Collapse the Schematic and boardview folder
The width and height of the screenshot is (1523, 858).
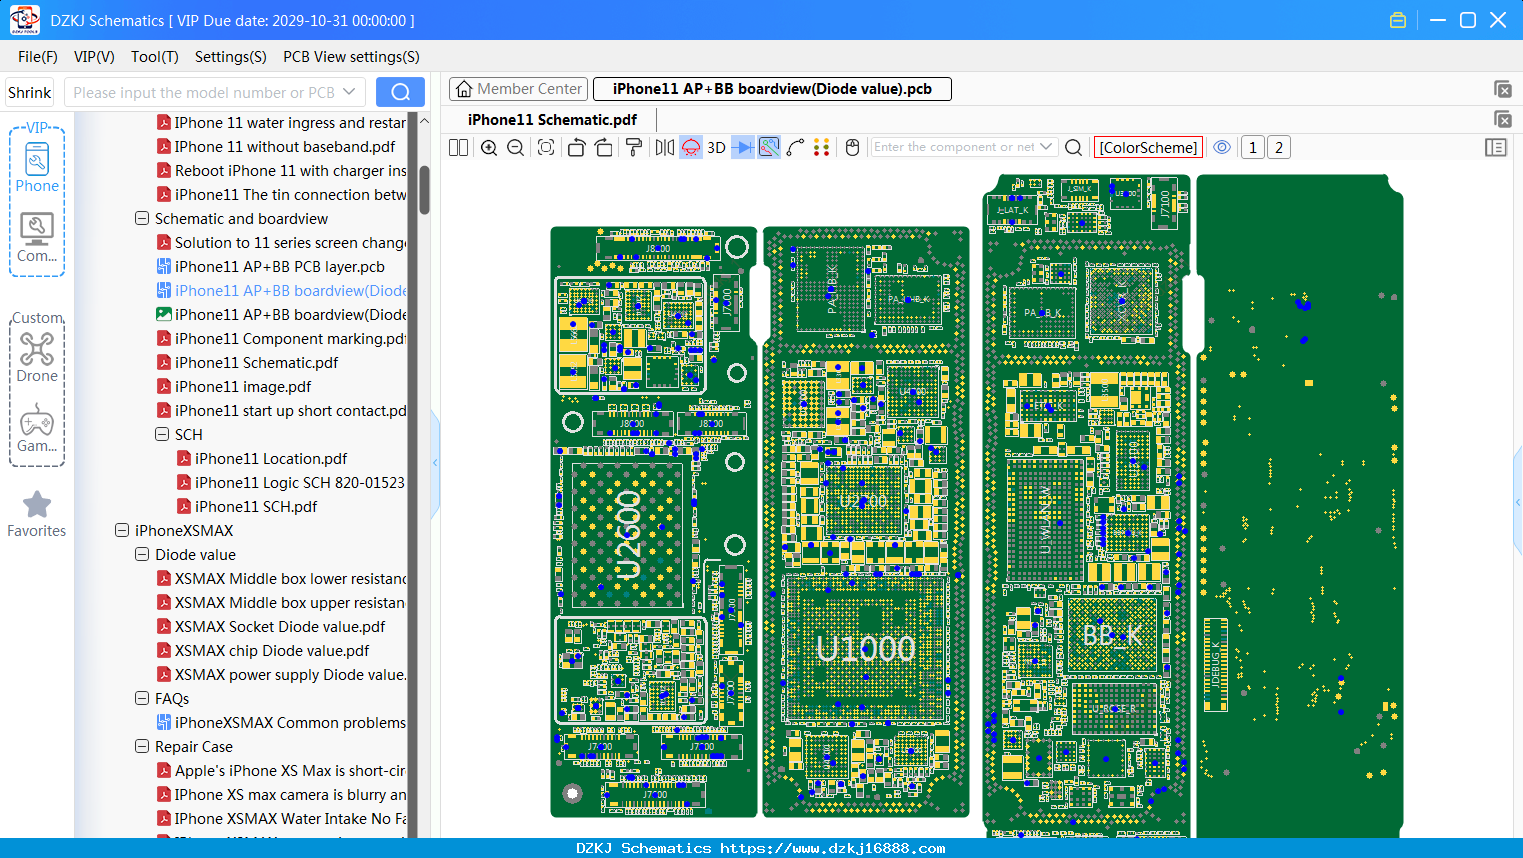coord(142,218)
